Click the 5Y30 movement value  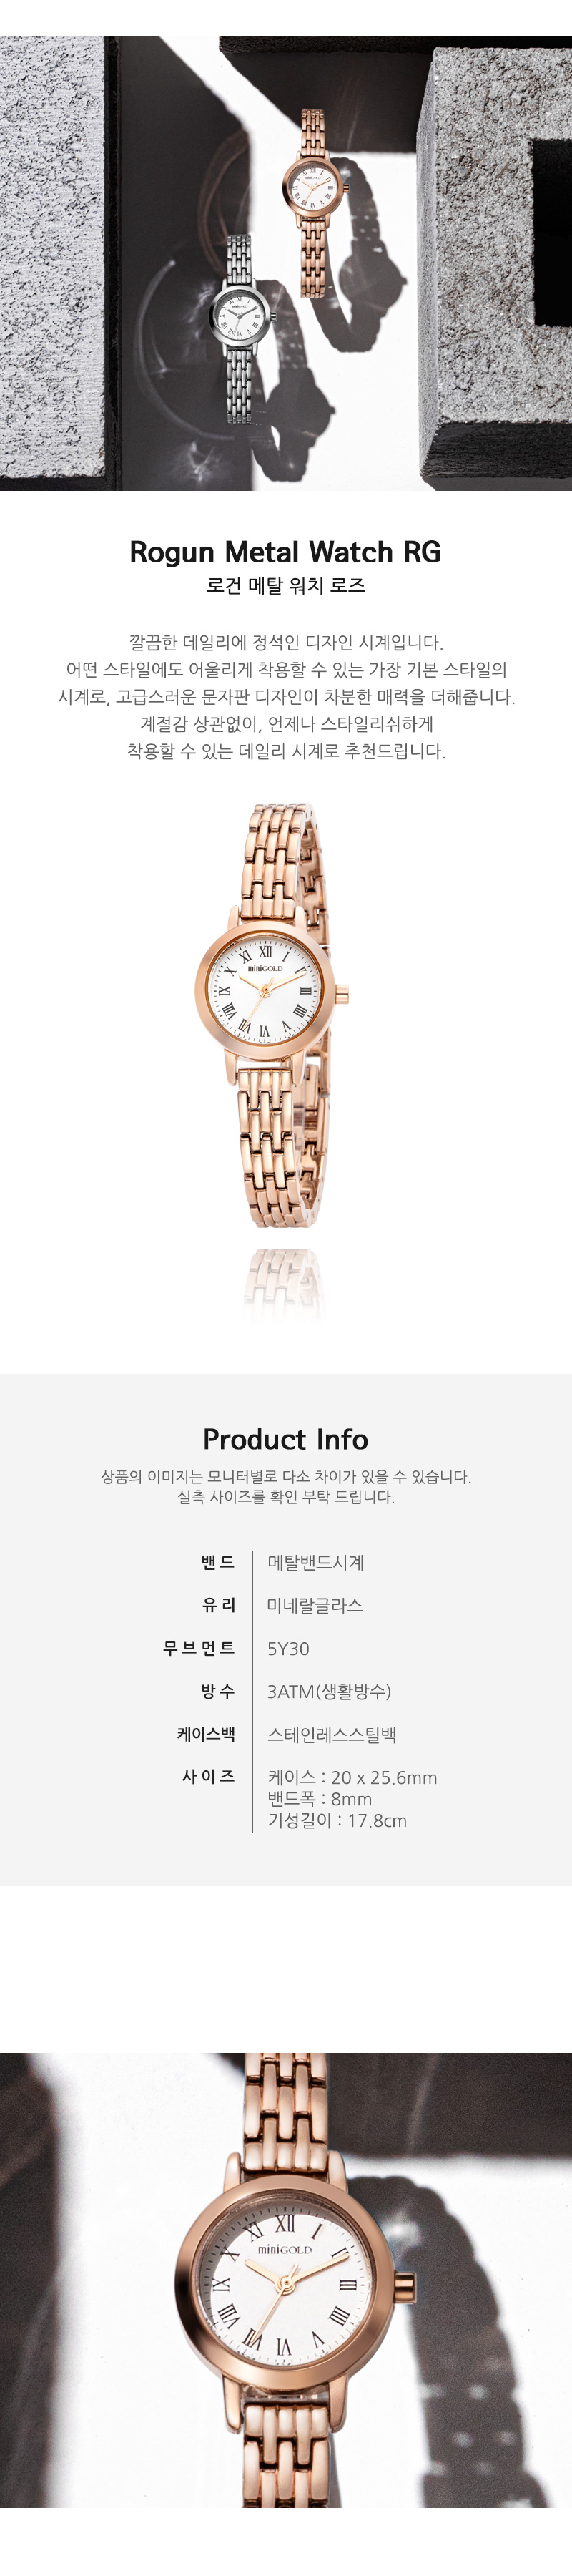coord(288,1649)
